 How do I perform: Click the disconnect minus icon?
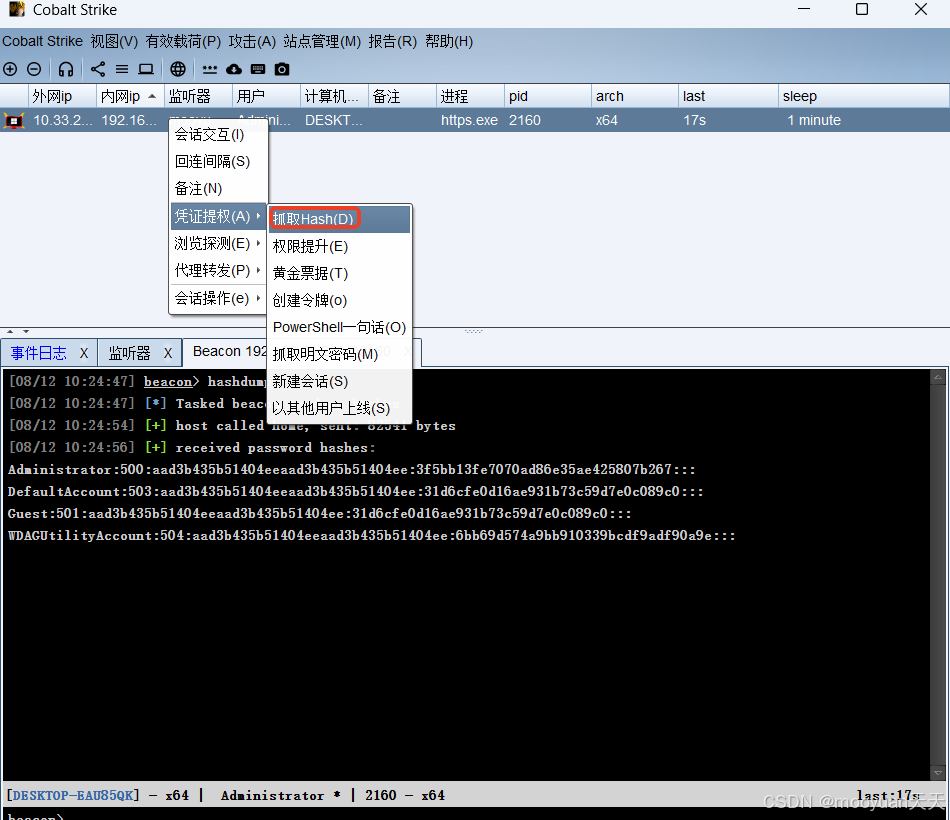point(35,69)
